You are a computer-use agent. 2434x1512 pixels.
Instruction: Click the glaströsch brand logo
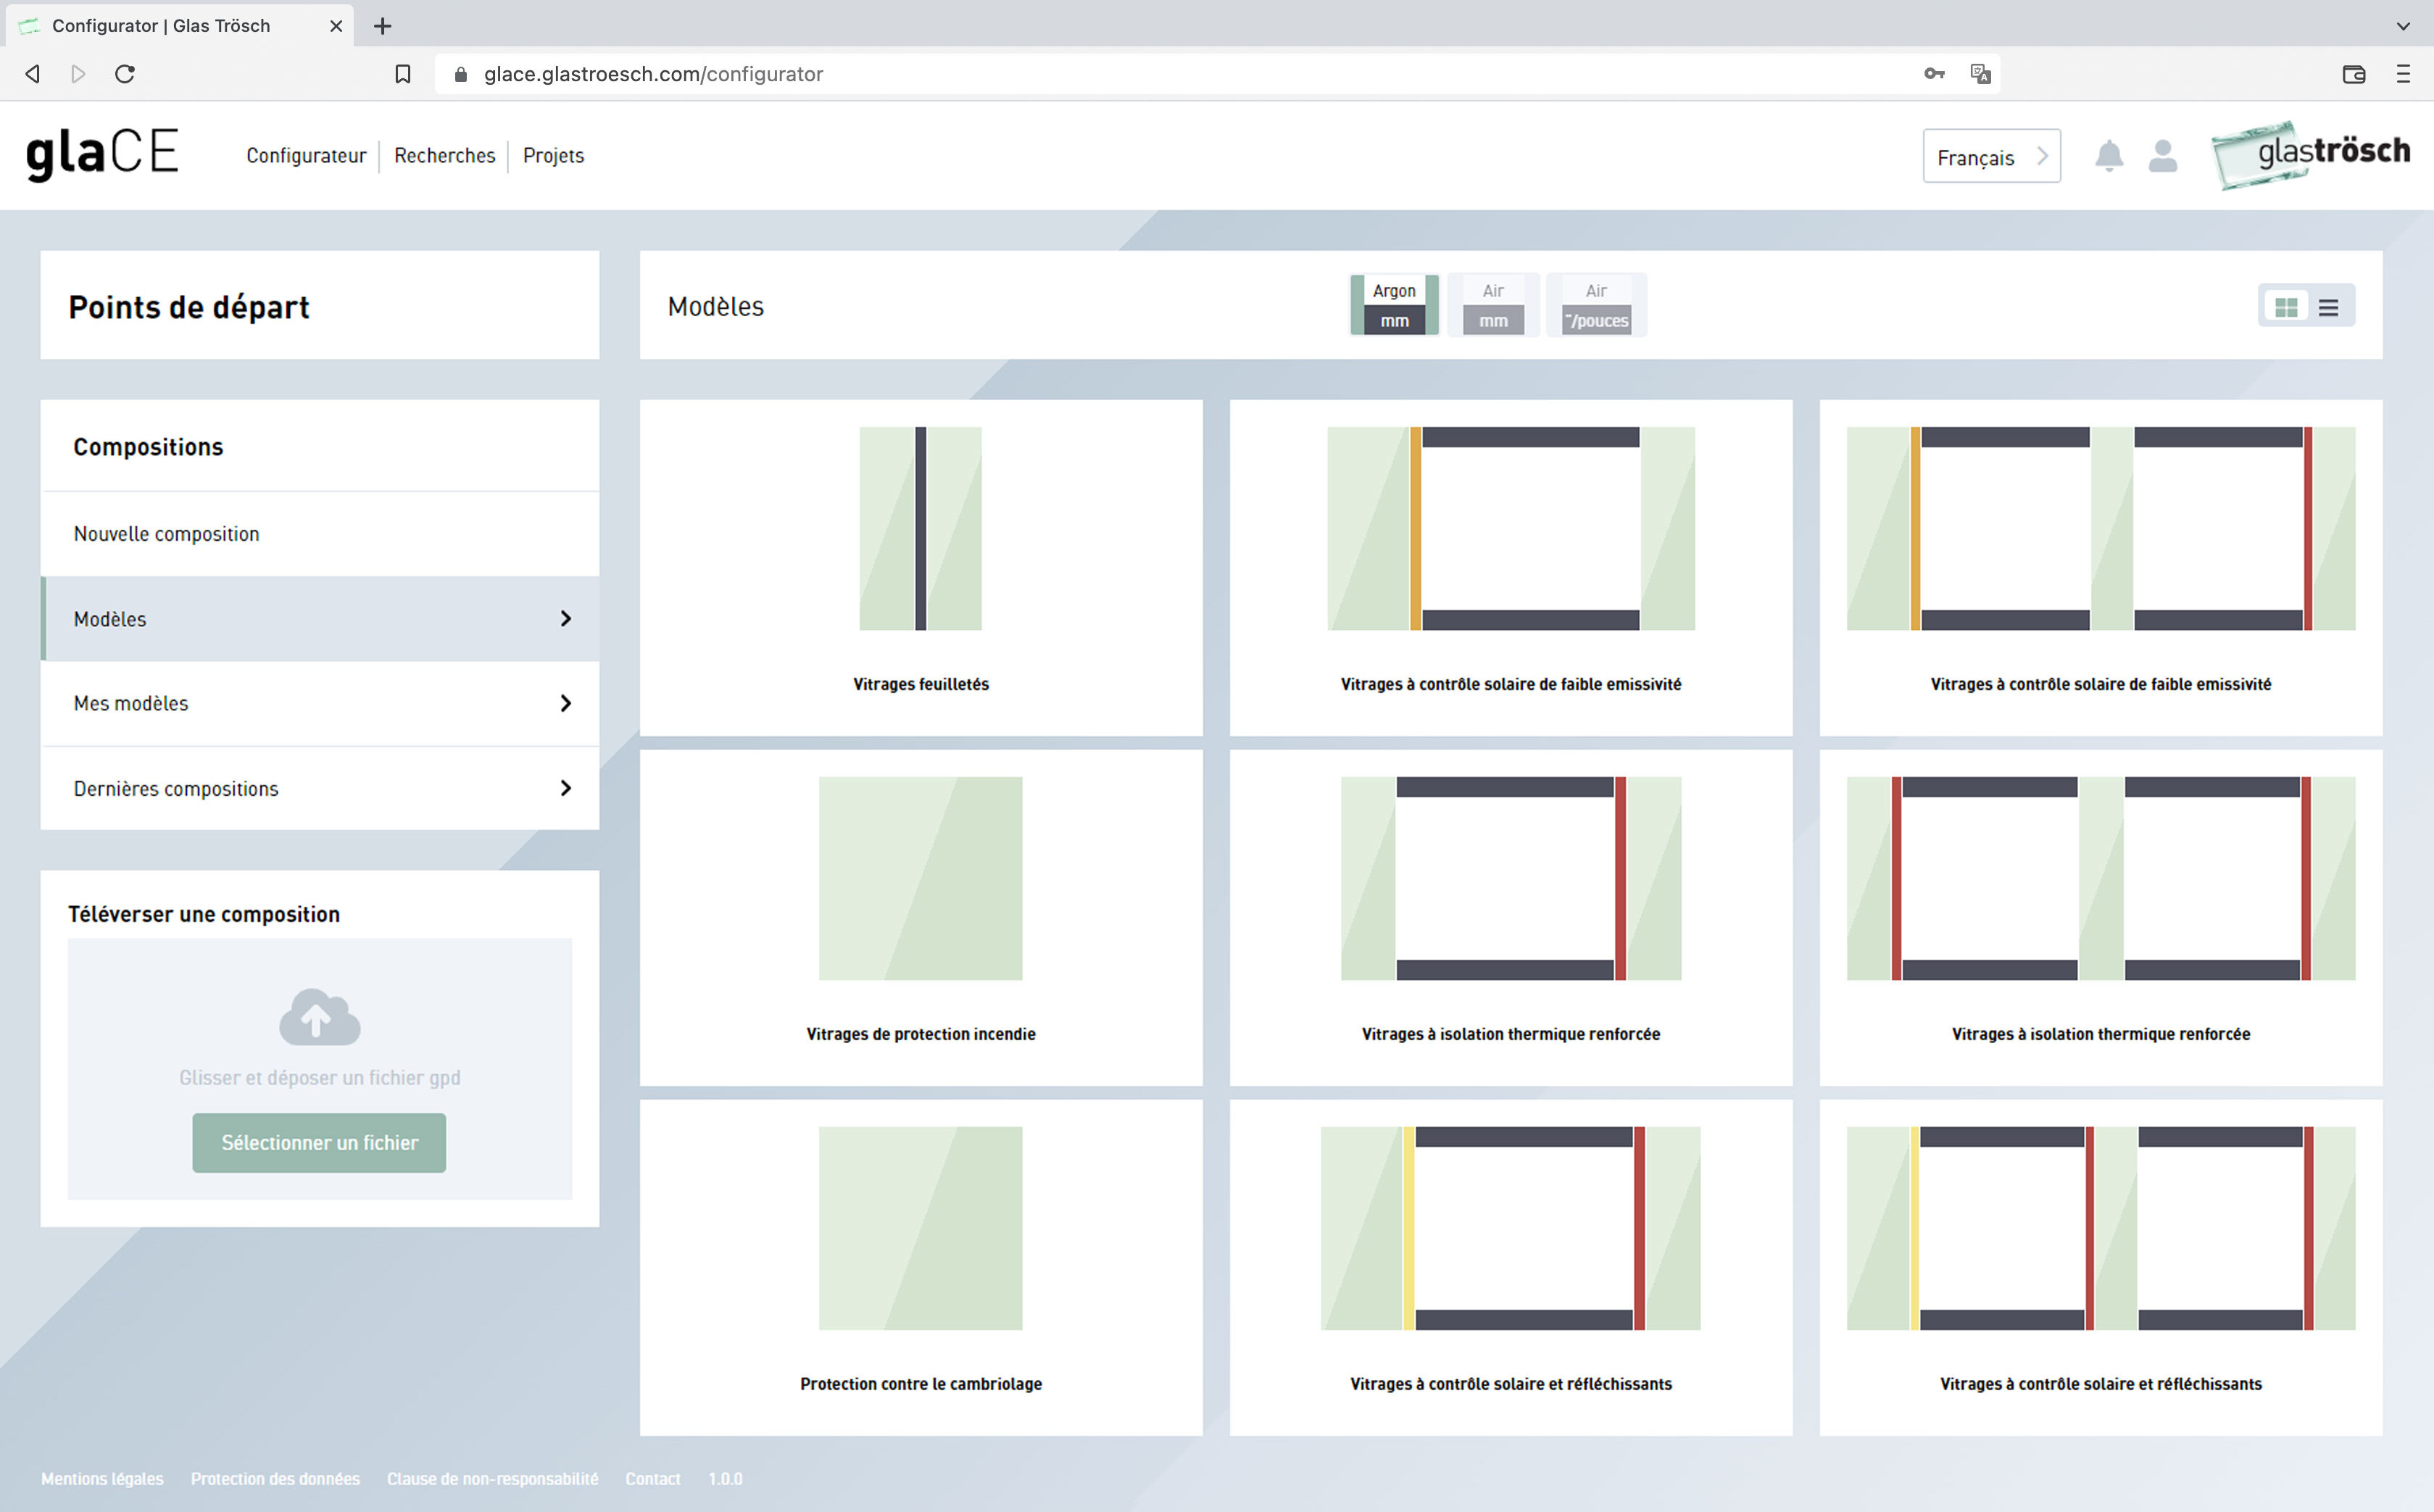pyautogui.click(x=2310, y=155)
